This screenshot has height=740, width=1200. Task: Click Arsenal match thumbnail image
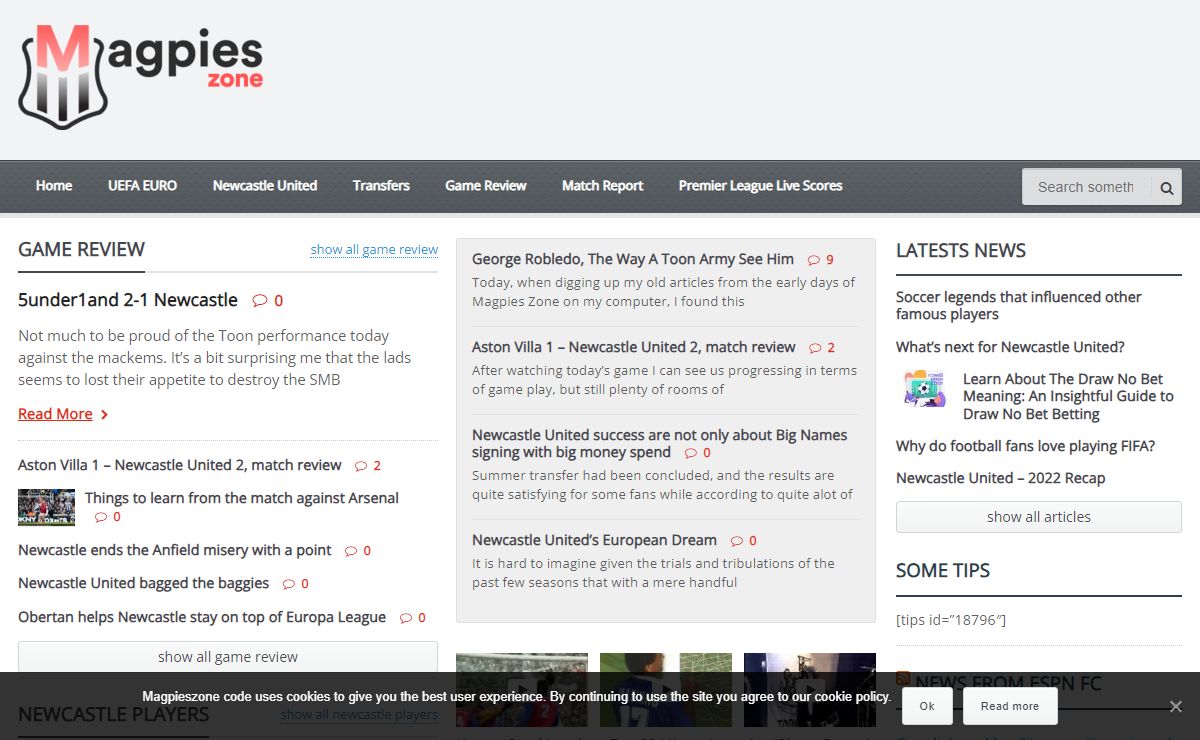(x=46, y=507)
